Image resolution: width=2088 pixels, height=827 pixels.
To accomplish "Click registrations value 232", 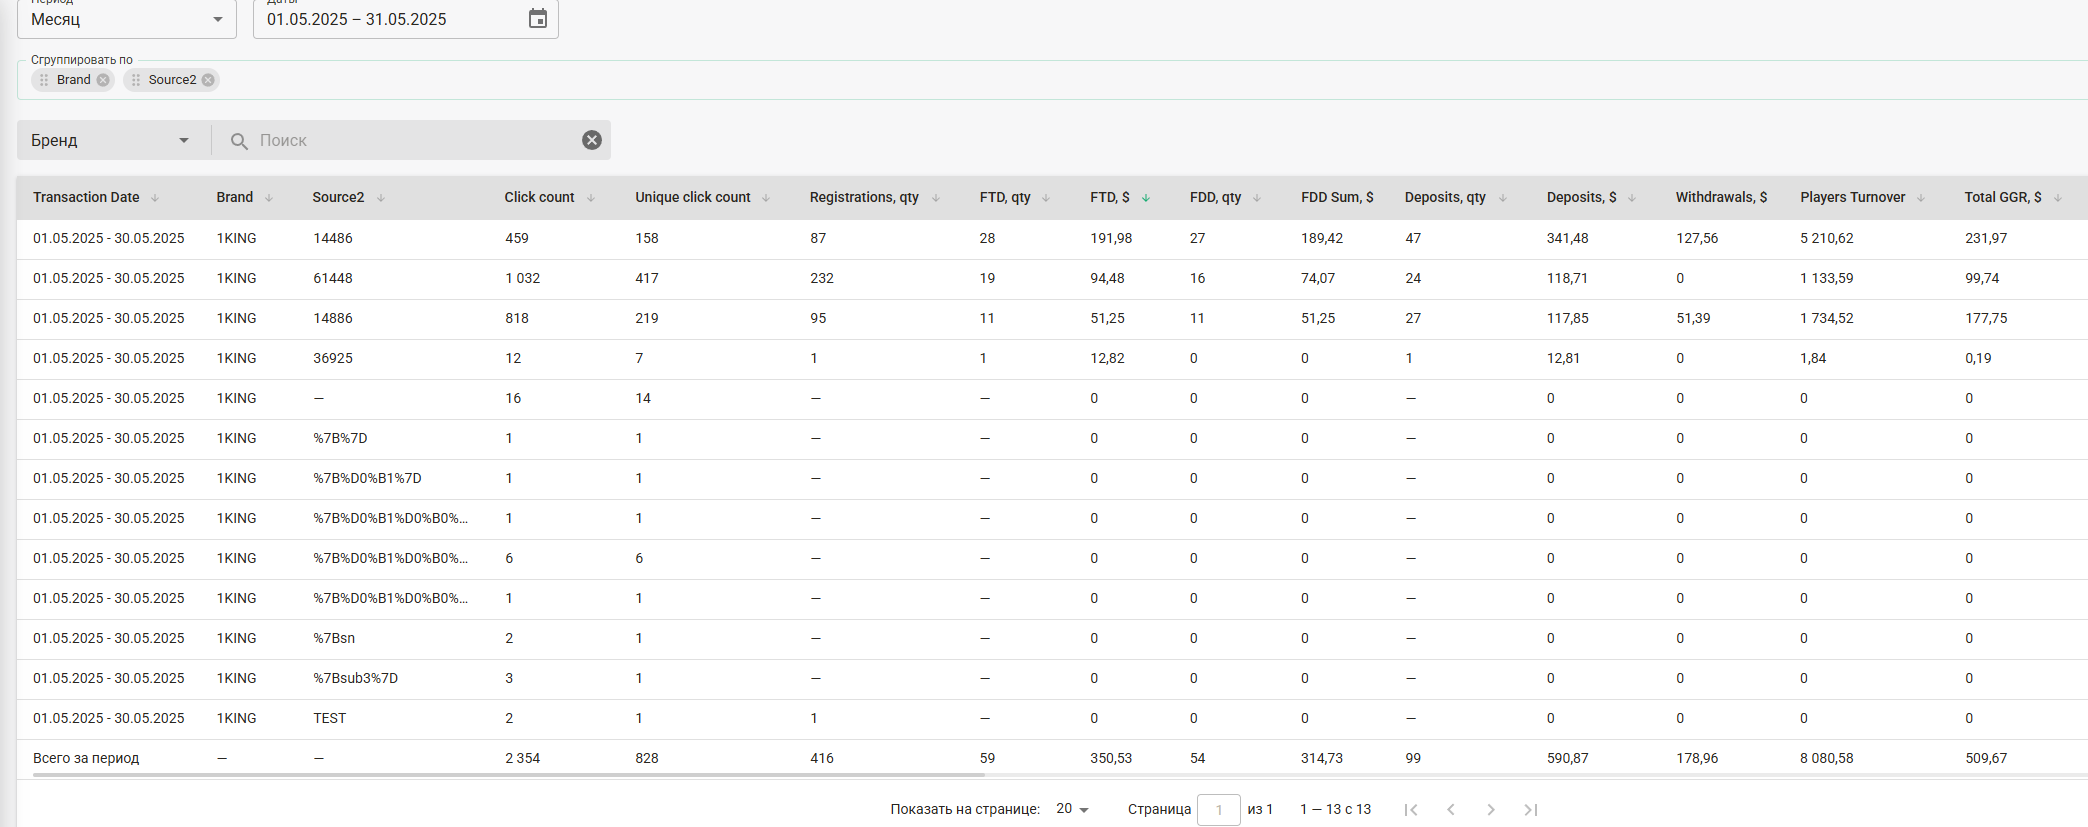I will 822,278.
